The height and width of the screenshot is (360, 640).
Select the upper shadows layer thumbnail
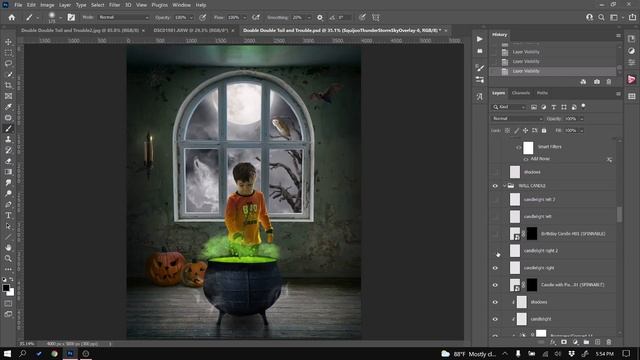pyautogui.click(x=515, y=172)
